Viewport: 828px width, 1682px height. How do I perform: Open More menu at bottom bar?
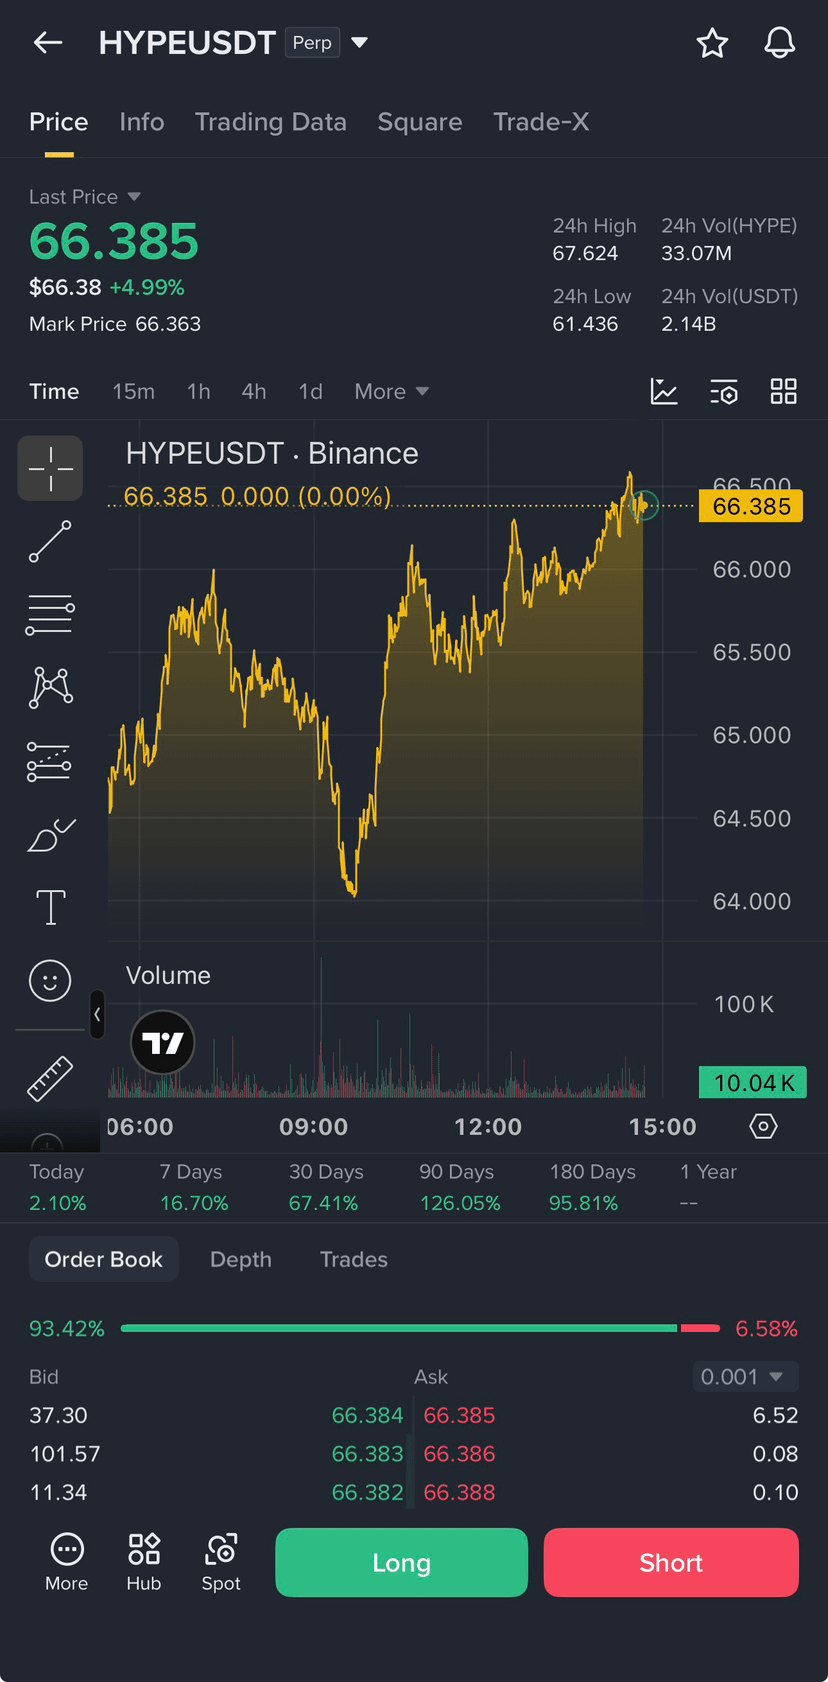[x=67, y=1562]
